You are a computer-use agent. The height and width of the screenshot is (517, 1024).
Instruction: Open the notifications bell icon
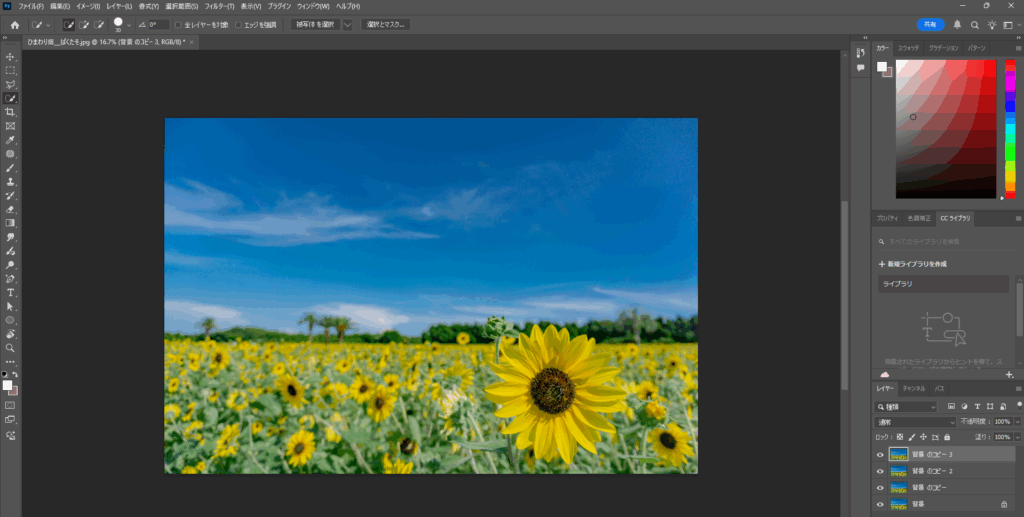(957, 24)
